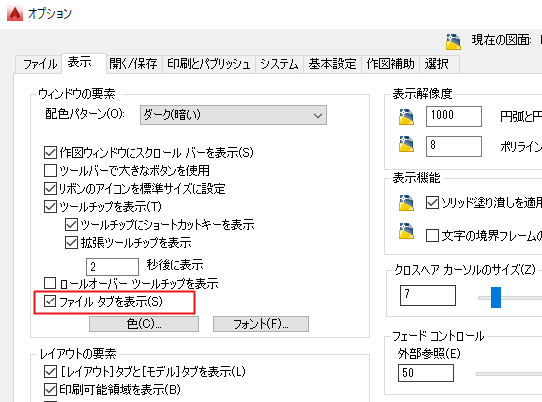This screenshot has width=542, height=402.
Task: Select the 表示 tab
Action: [x=84, y=63]
